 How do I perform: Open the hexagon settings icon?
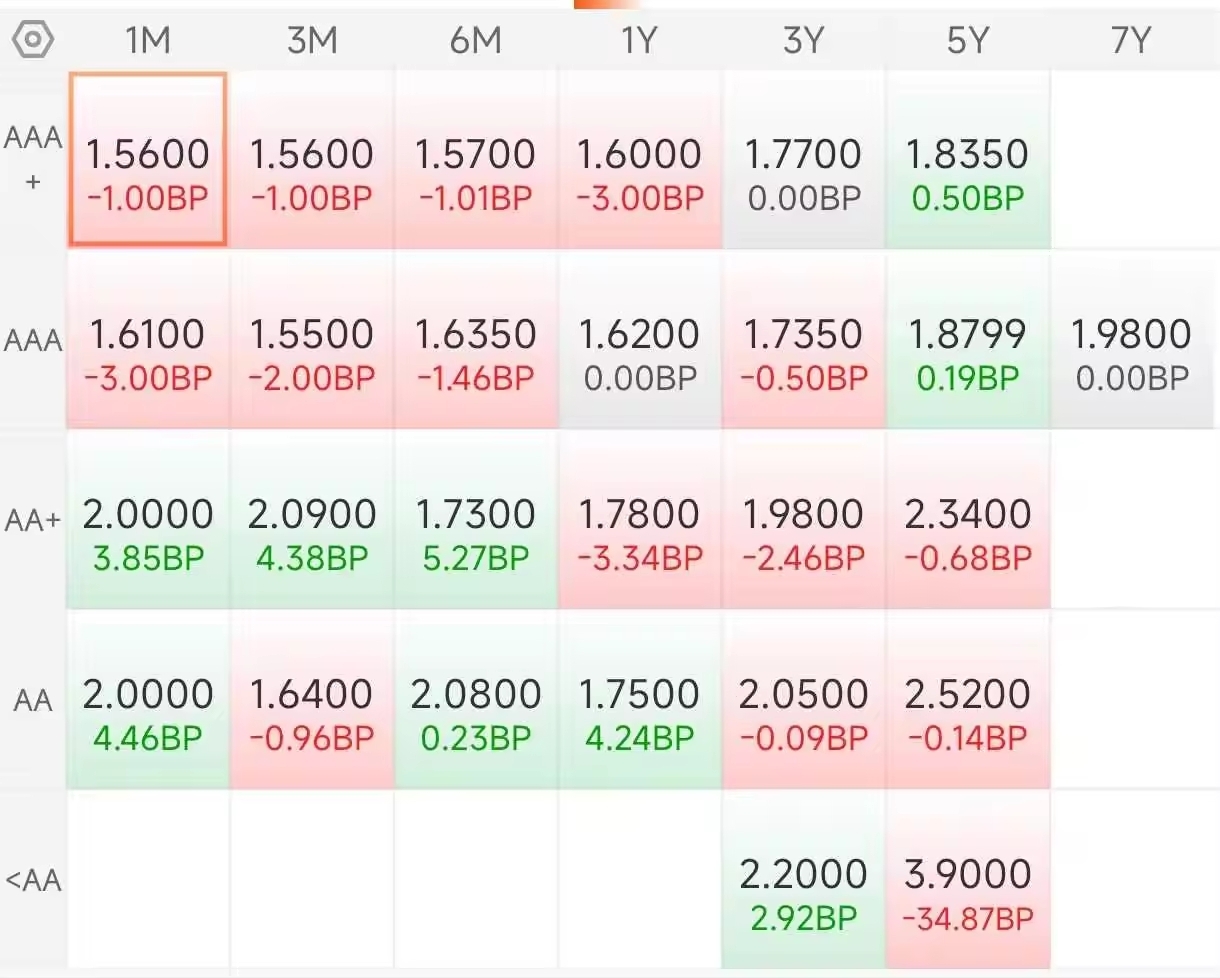pos(33,40)
